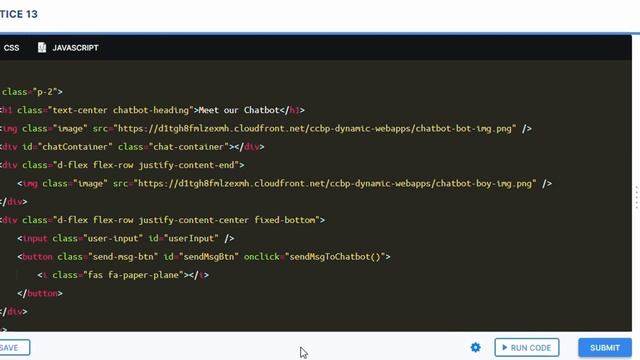Click the id="sendMsgBtn" attribute text
This screenshot has height=360, width=640.
[x=201, y=257]
